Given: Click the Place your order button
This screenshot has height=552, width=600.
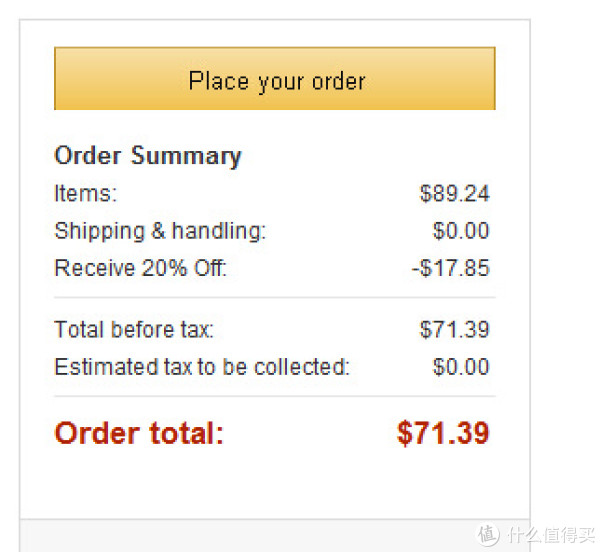Looking at the screenshot, I should coord(275,78).
